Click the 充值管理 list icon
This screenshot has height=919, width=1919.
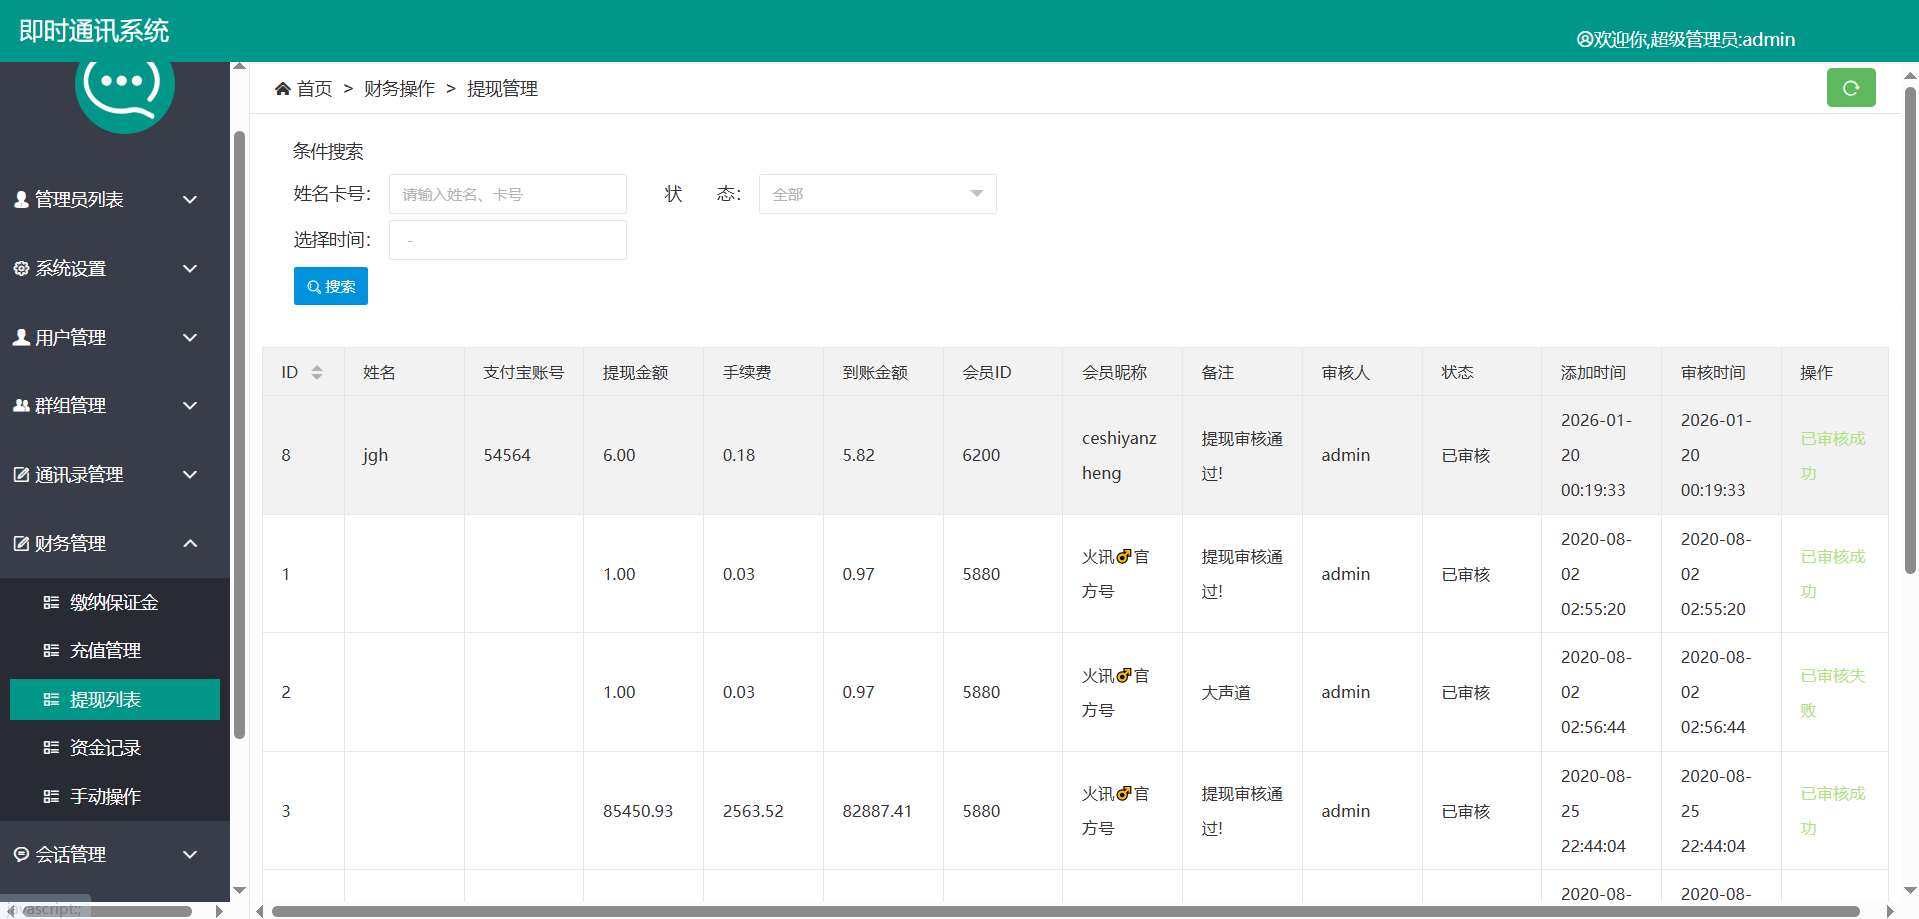tap(51, 651)
